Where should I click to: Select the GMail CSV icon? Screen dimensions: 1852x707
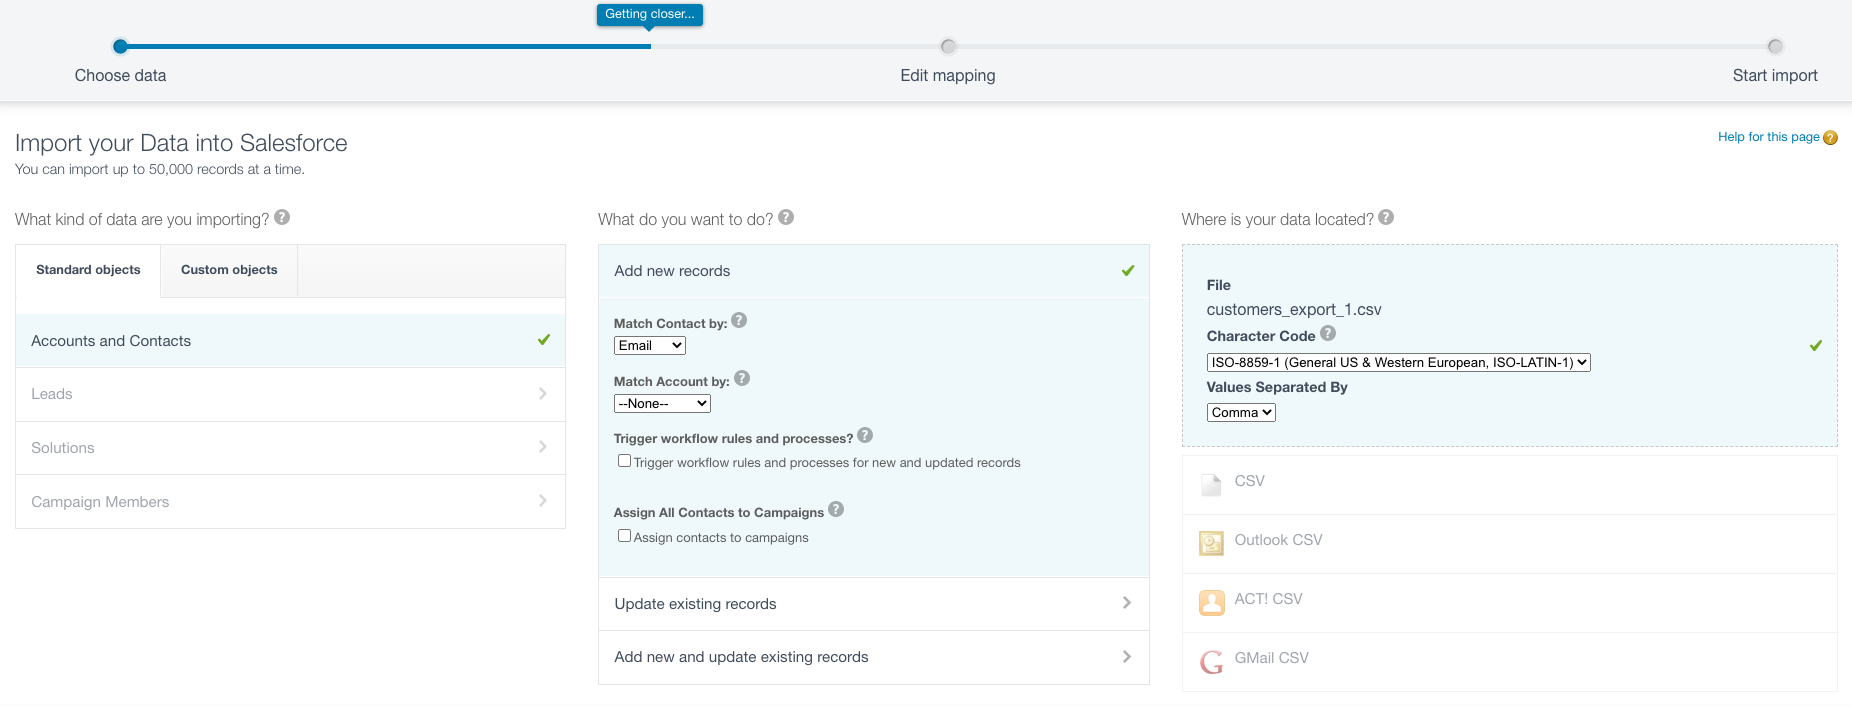tap(1211, 660)
